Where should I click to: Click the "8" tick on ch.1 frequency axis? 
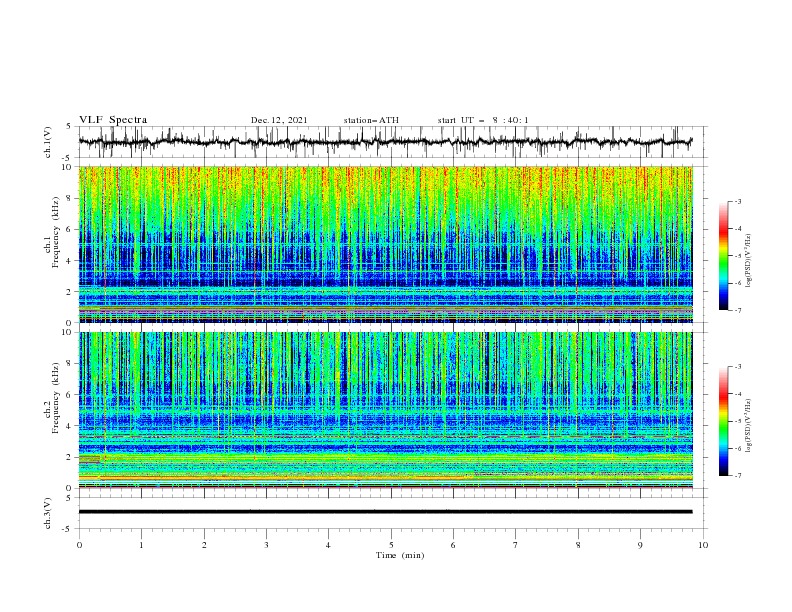click(70, 198)
